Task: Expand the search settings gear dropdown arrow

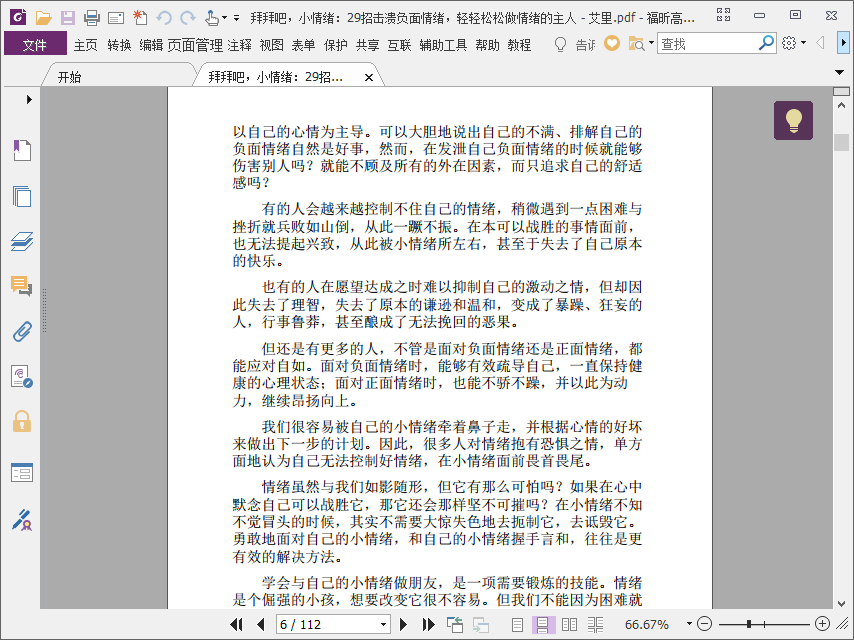Action: pyautogui.click(x=803, y=43)
